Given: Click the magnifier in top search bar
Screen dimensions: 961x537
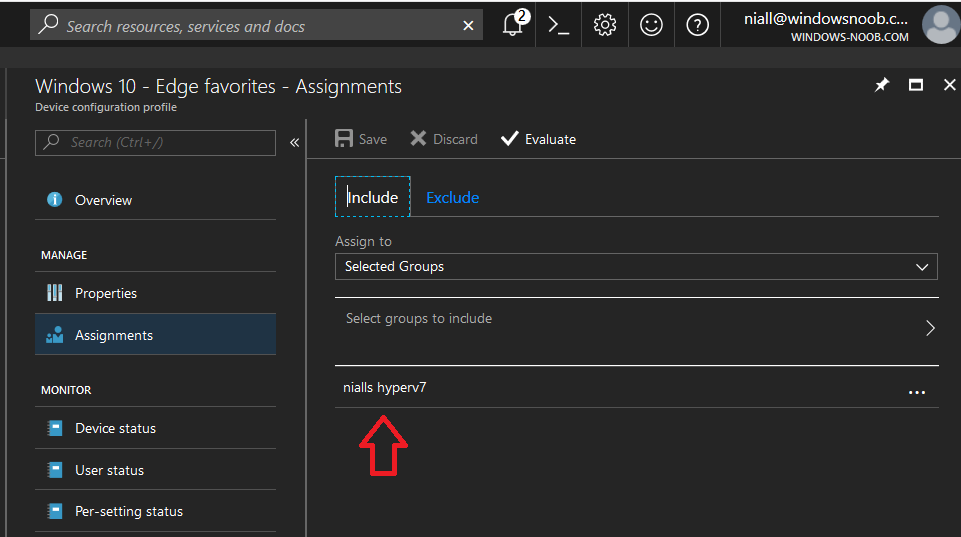Looking at the screenshot, I should [x=48, y=25].
